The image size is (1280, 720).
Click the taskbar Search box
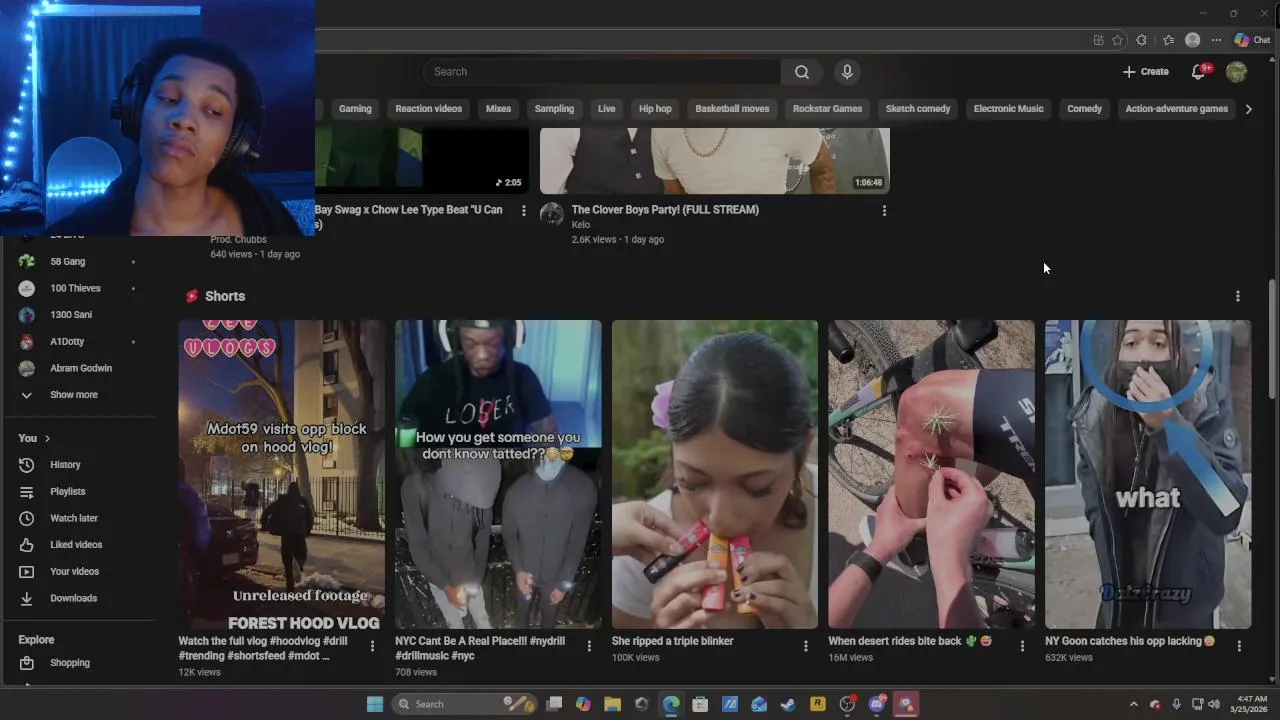(465, 704)
